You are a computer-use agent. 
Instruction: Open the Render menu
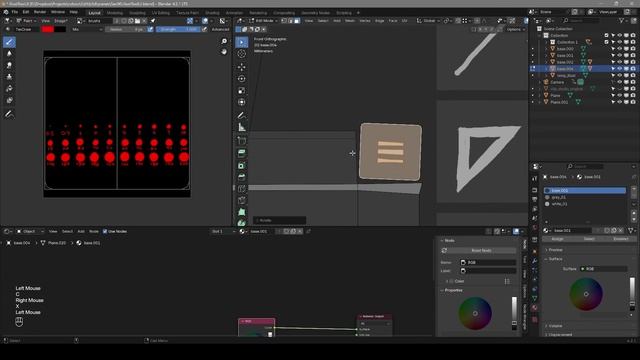coord(40,12)
